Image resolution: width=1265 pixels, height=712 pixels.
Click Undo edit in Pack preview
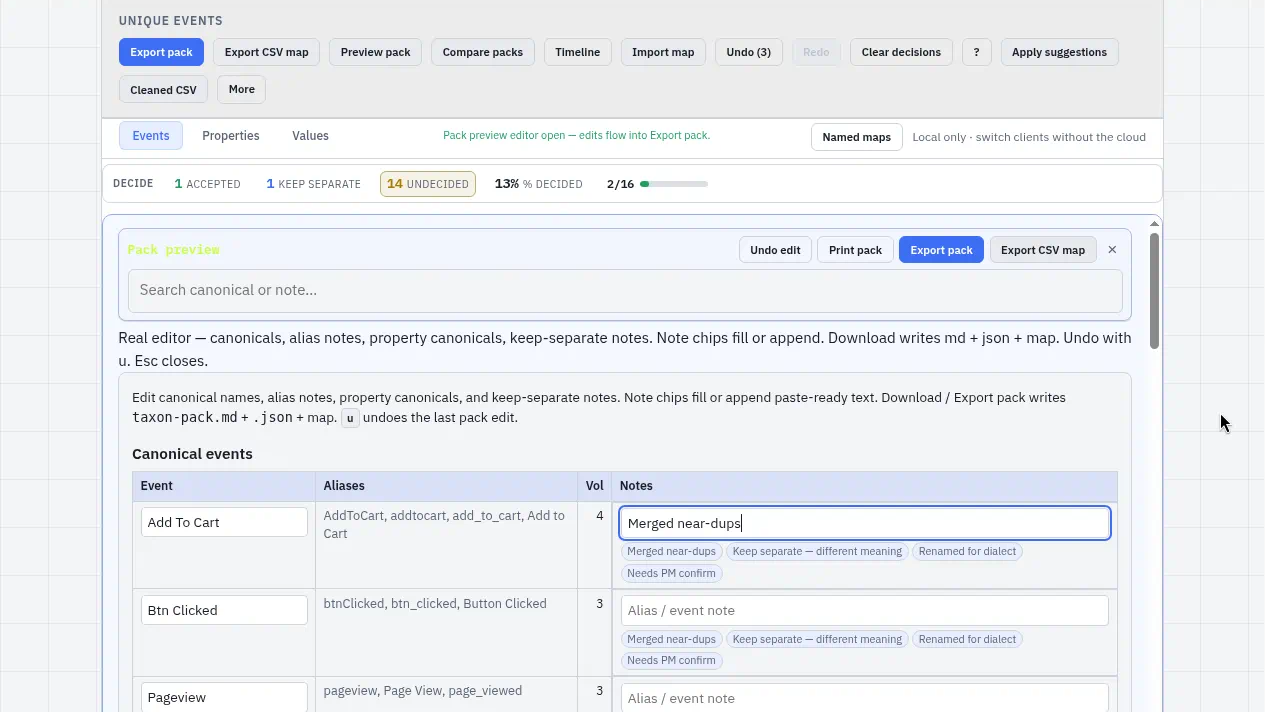click(775, 250)
